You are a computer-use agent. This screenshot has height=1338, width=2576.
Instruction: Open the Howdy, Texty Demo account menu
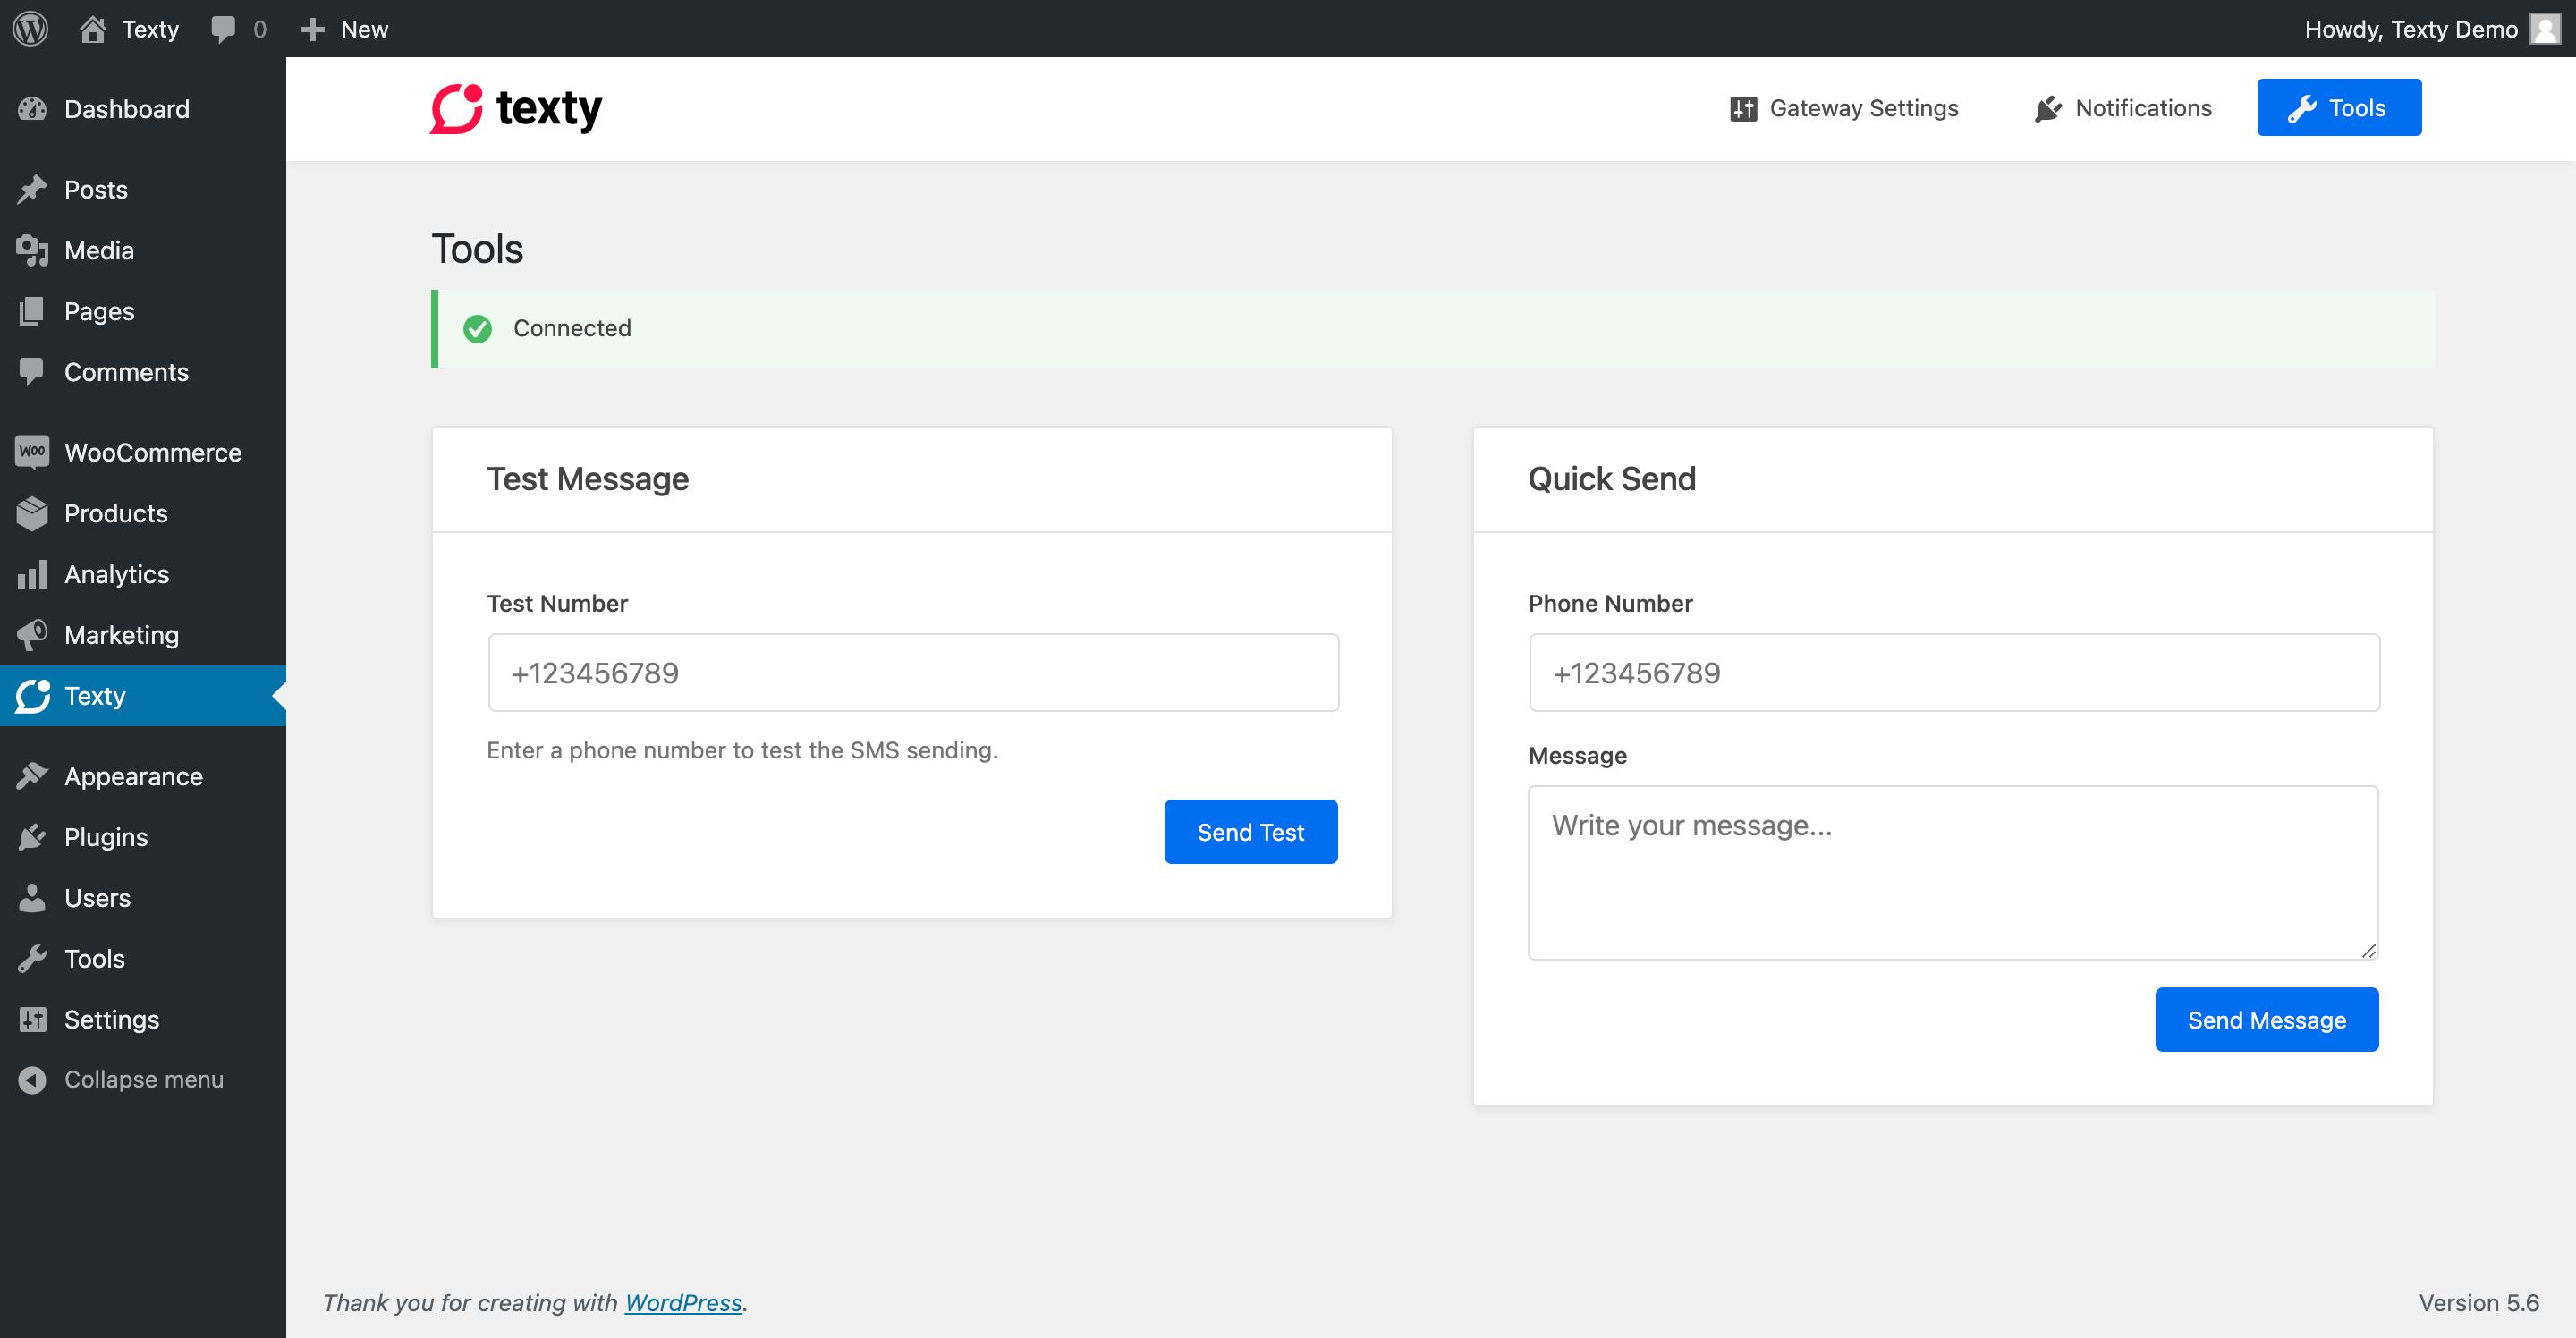coord(2432,28)
